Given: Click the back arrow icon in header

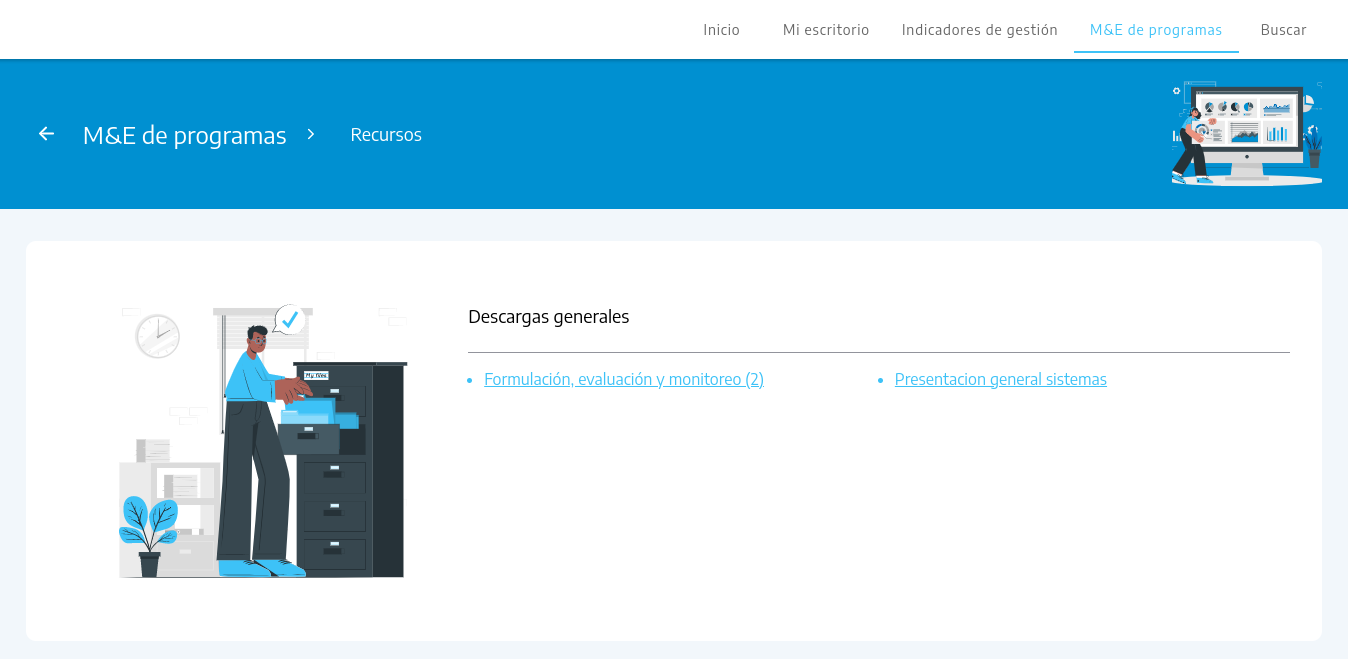Looking at the screenshot, I should (46, 134).
